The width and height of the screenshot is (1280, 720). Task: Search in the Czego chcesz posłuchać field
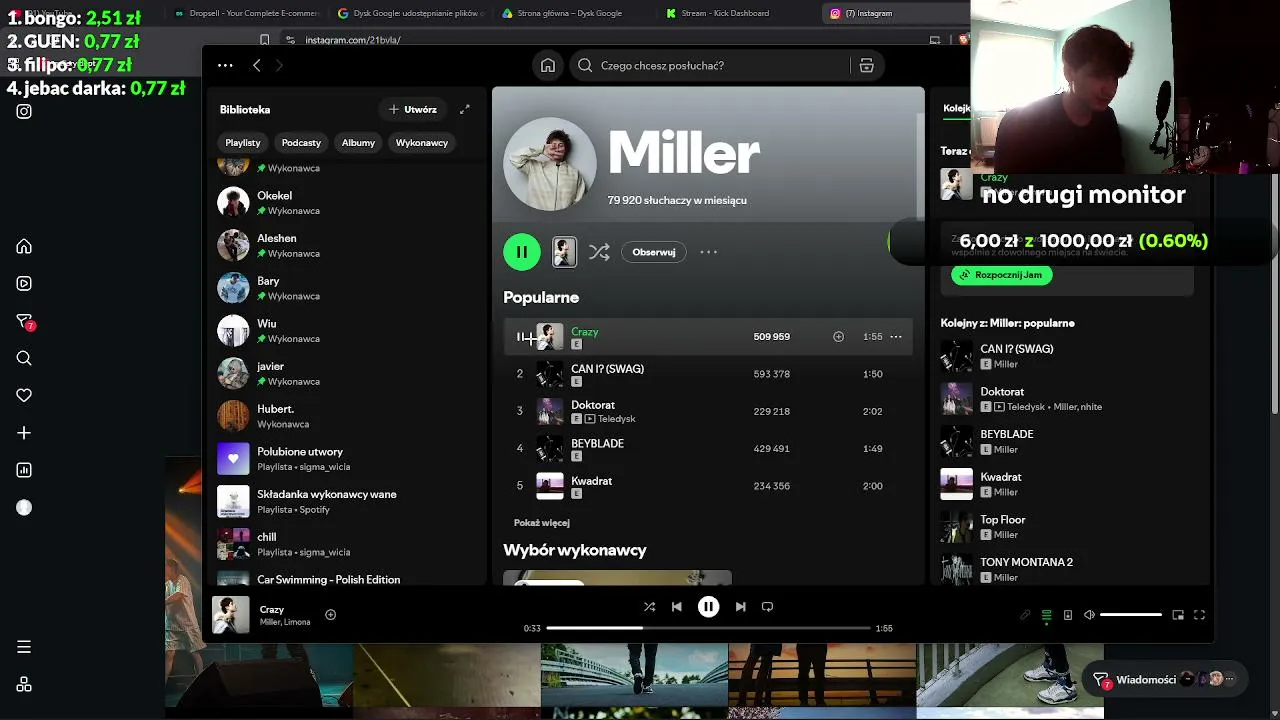(x=710, y=65)
